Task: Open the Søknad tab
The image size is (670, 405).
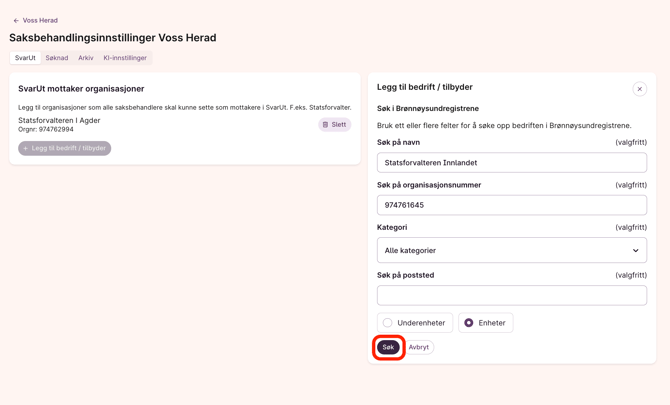Action: tap(57, 58)
